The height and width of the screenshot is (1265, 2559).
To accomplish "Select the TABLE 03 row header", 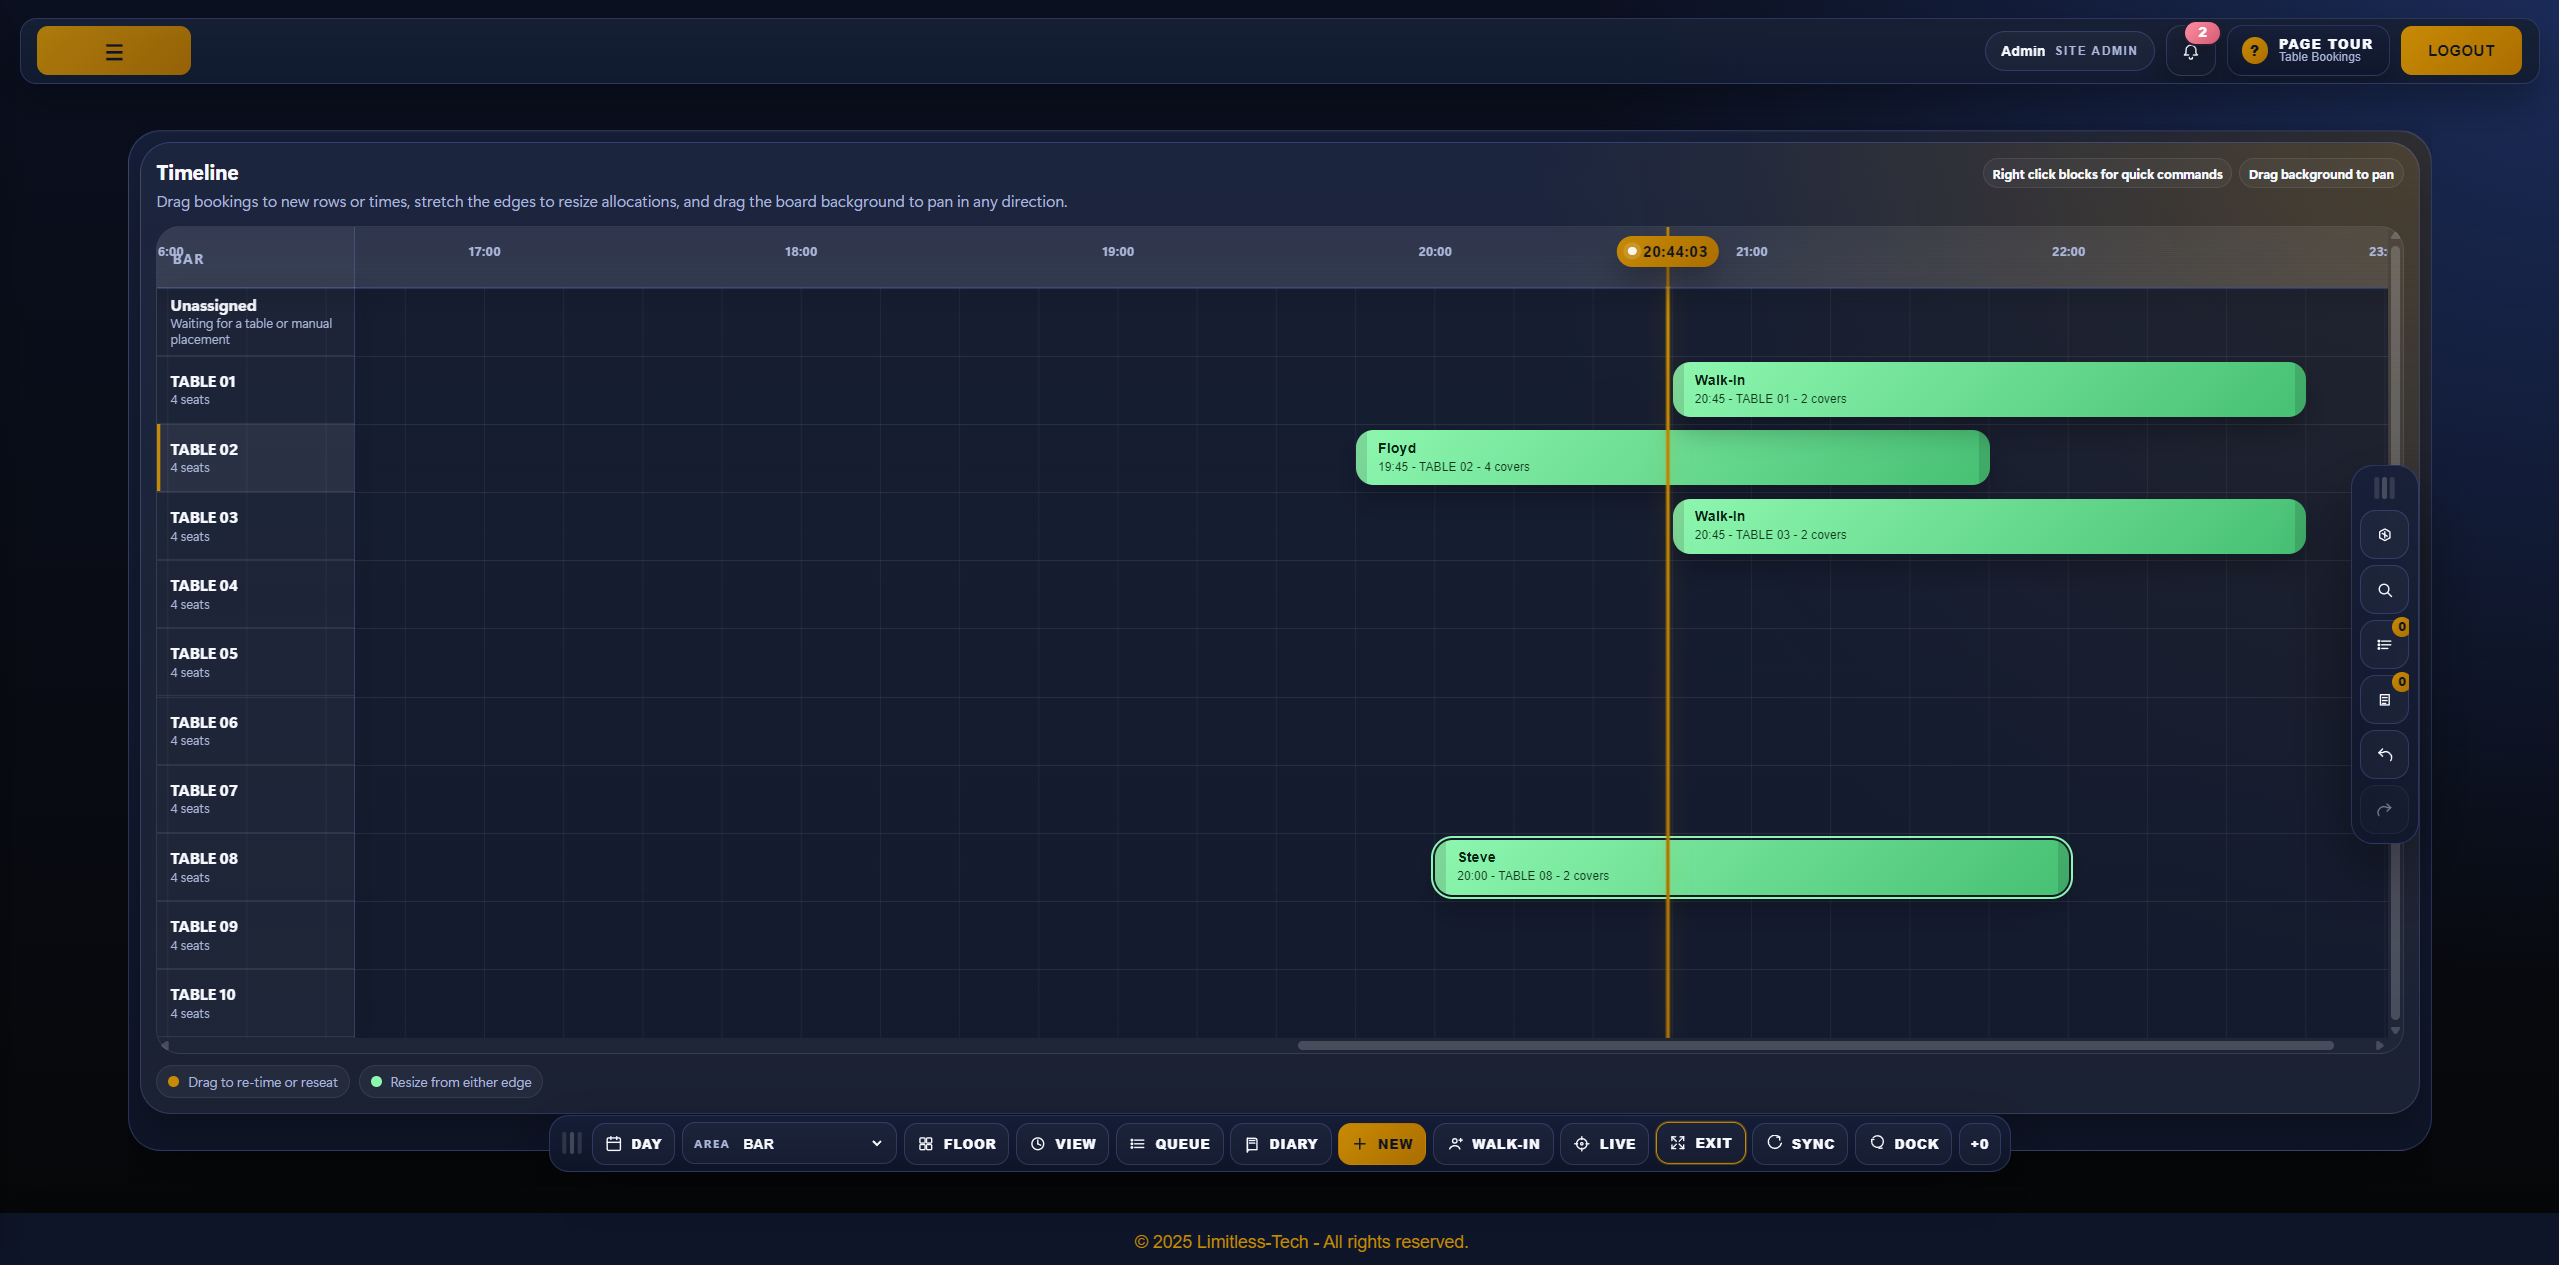I will pyautogui.click(x=255, y=526).
